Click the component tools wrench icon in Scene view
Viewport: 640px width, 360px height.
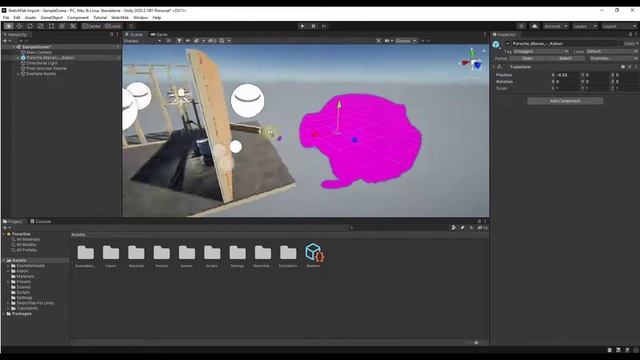[x=378, y=41]
